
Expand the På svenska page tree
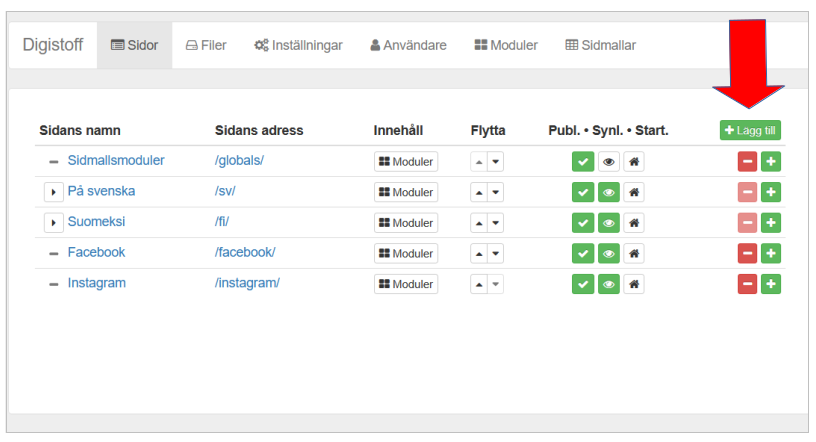[x=53, y=192]
